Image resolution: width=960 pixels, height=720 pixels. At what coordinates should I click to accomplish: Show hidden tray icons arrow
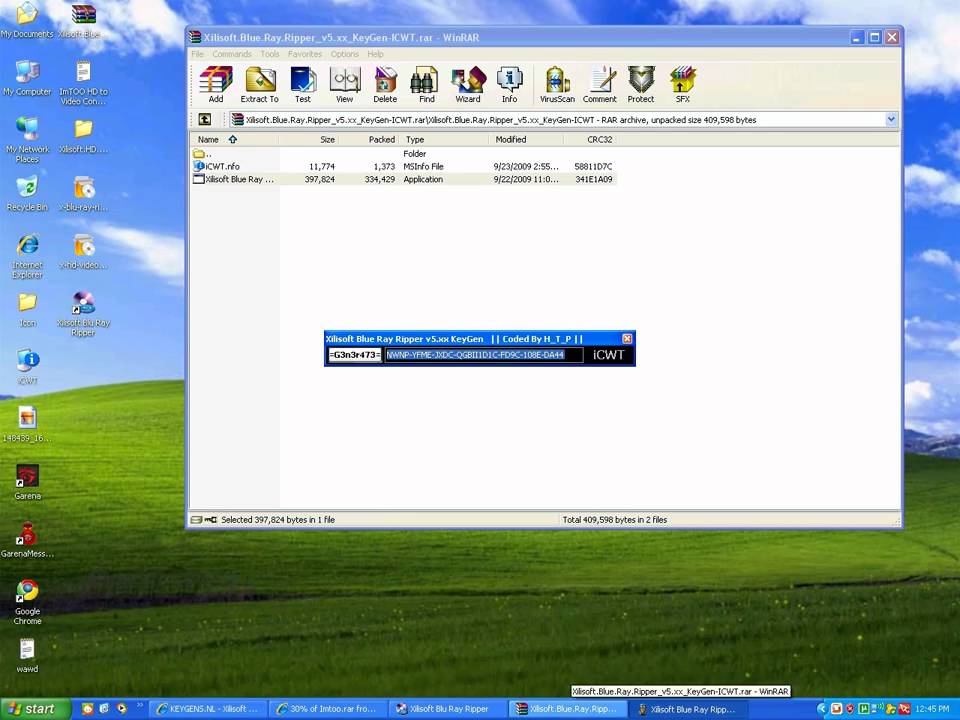[822, 709]
